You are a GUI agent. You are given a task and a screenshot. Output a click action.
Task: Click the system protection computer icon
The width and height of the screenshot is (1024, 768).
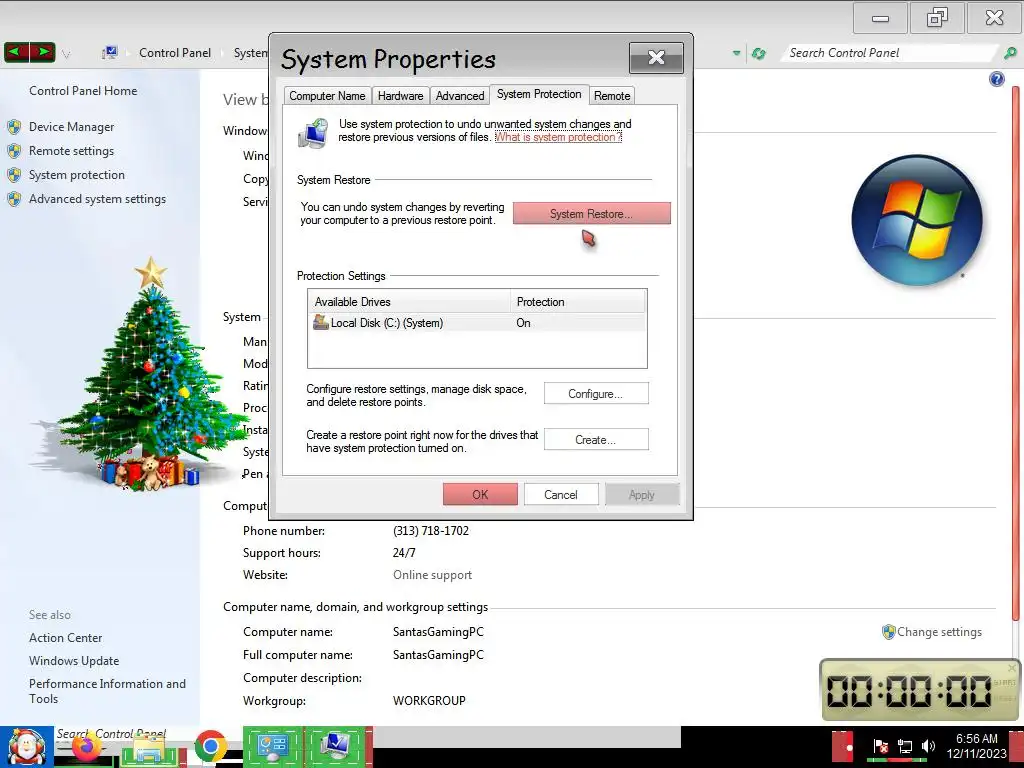point(313,133)
